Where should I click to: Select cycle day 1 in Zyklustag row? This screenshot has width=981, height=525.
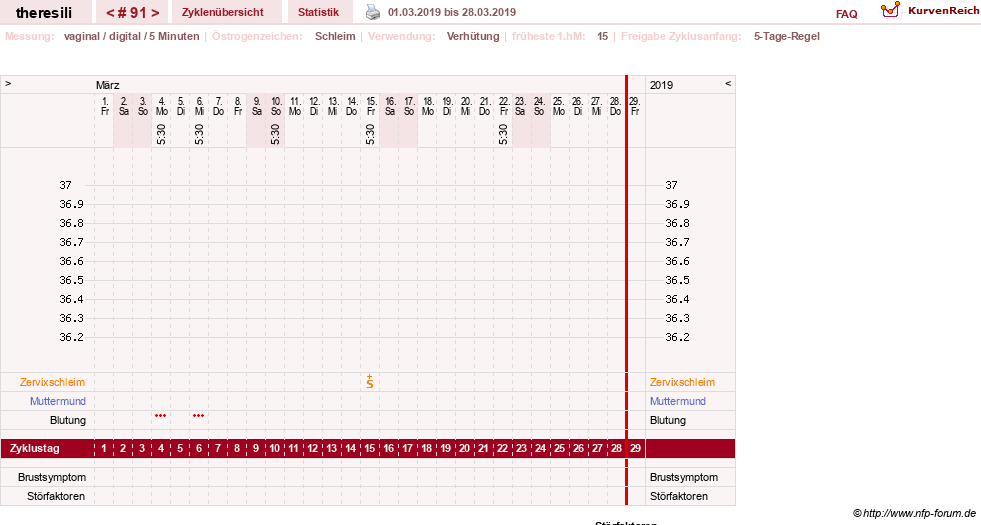[104, 448]
